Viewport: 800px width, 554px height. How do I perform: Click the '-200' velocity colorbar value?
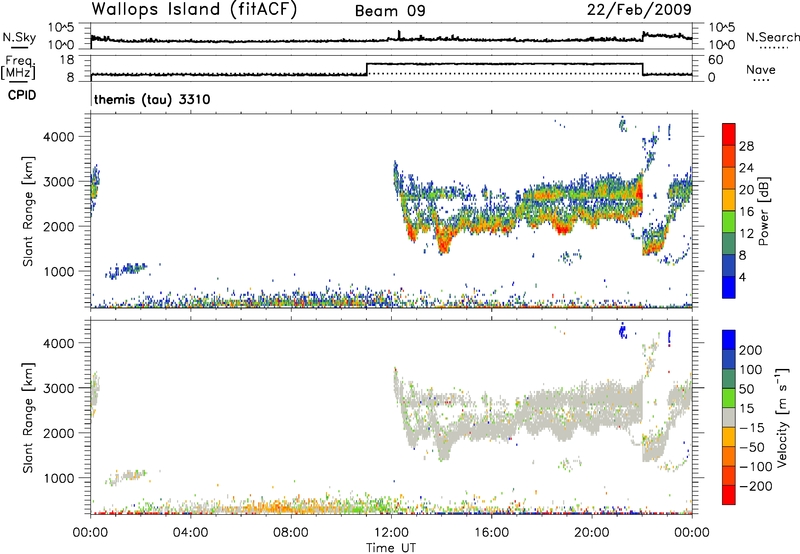coord(755,486)
